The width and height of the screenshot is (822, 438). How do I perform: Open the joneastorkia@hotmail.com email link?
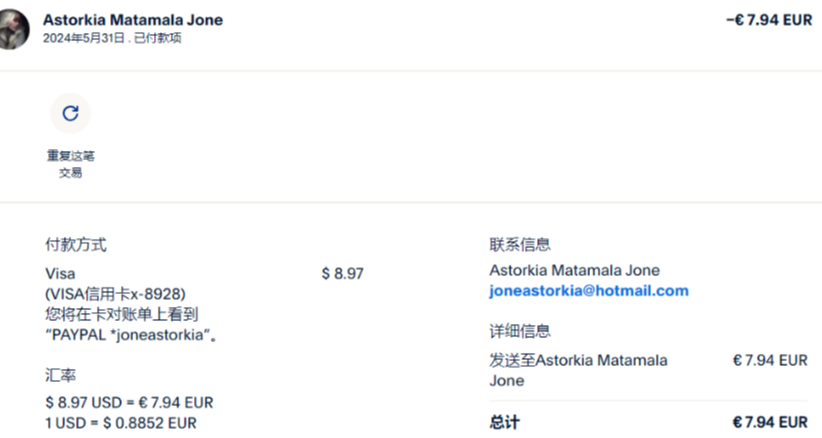pos(588,291)
